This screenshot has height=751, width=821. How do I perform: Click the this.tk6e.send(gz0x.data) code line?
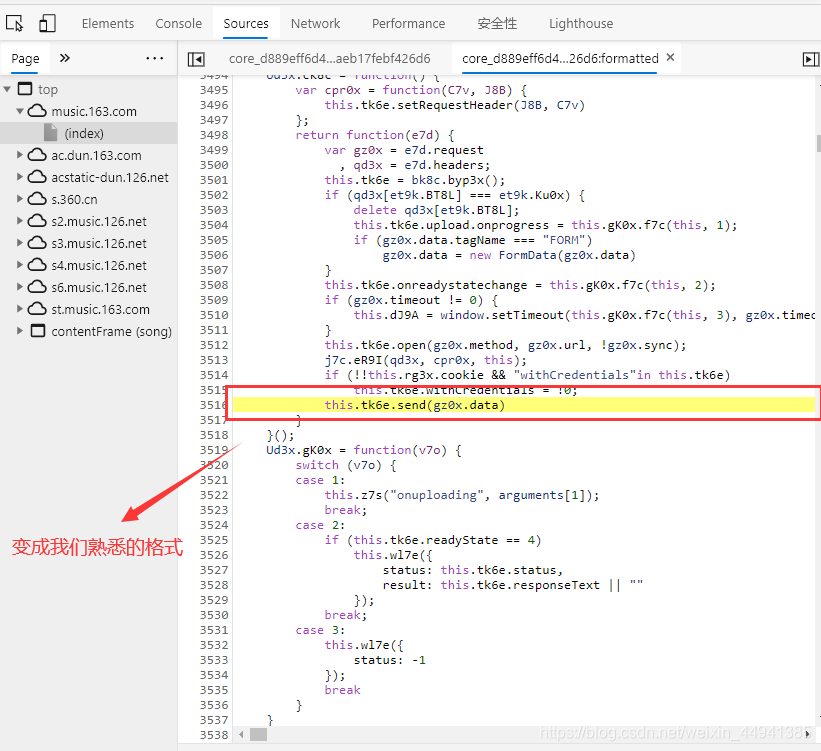coord(414,405)
